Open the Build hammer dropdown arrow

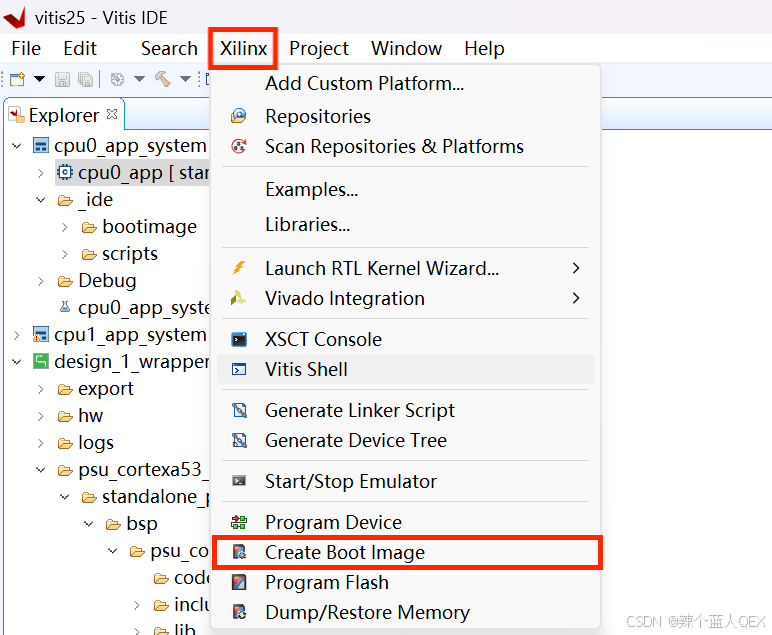(x=185, y=79)
